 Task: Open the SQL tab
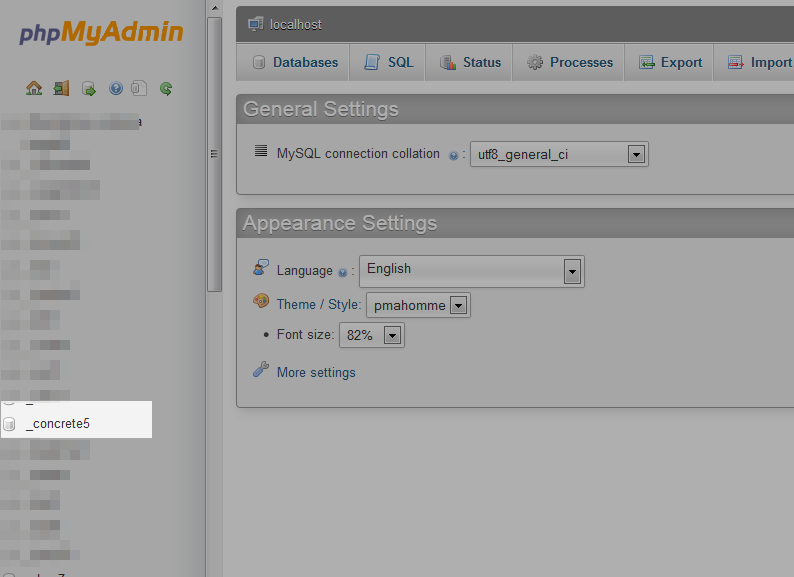coord(389,62)
